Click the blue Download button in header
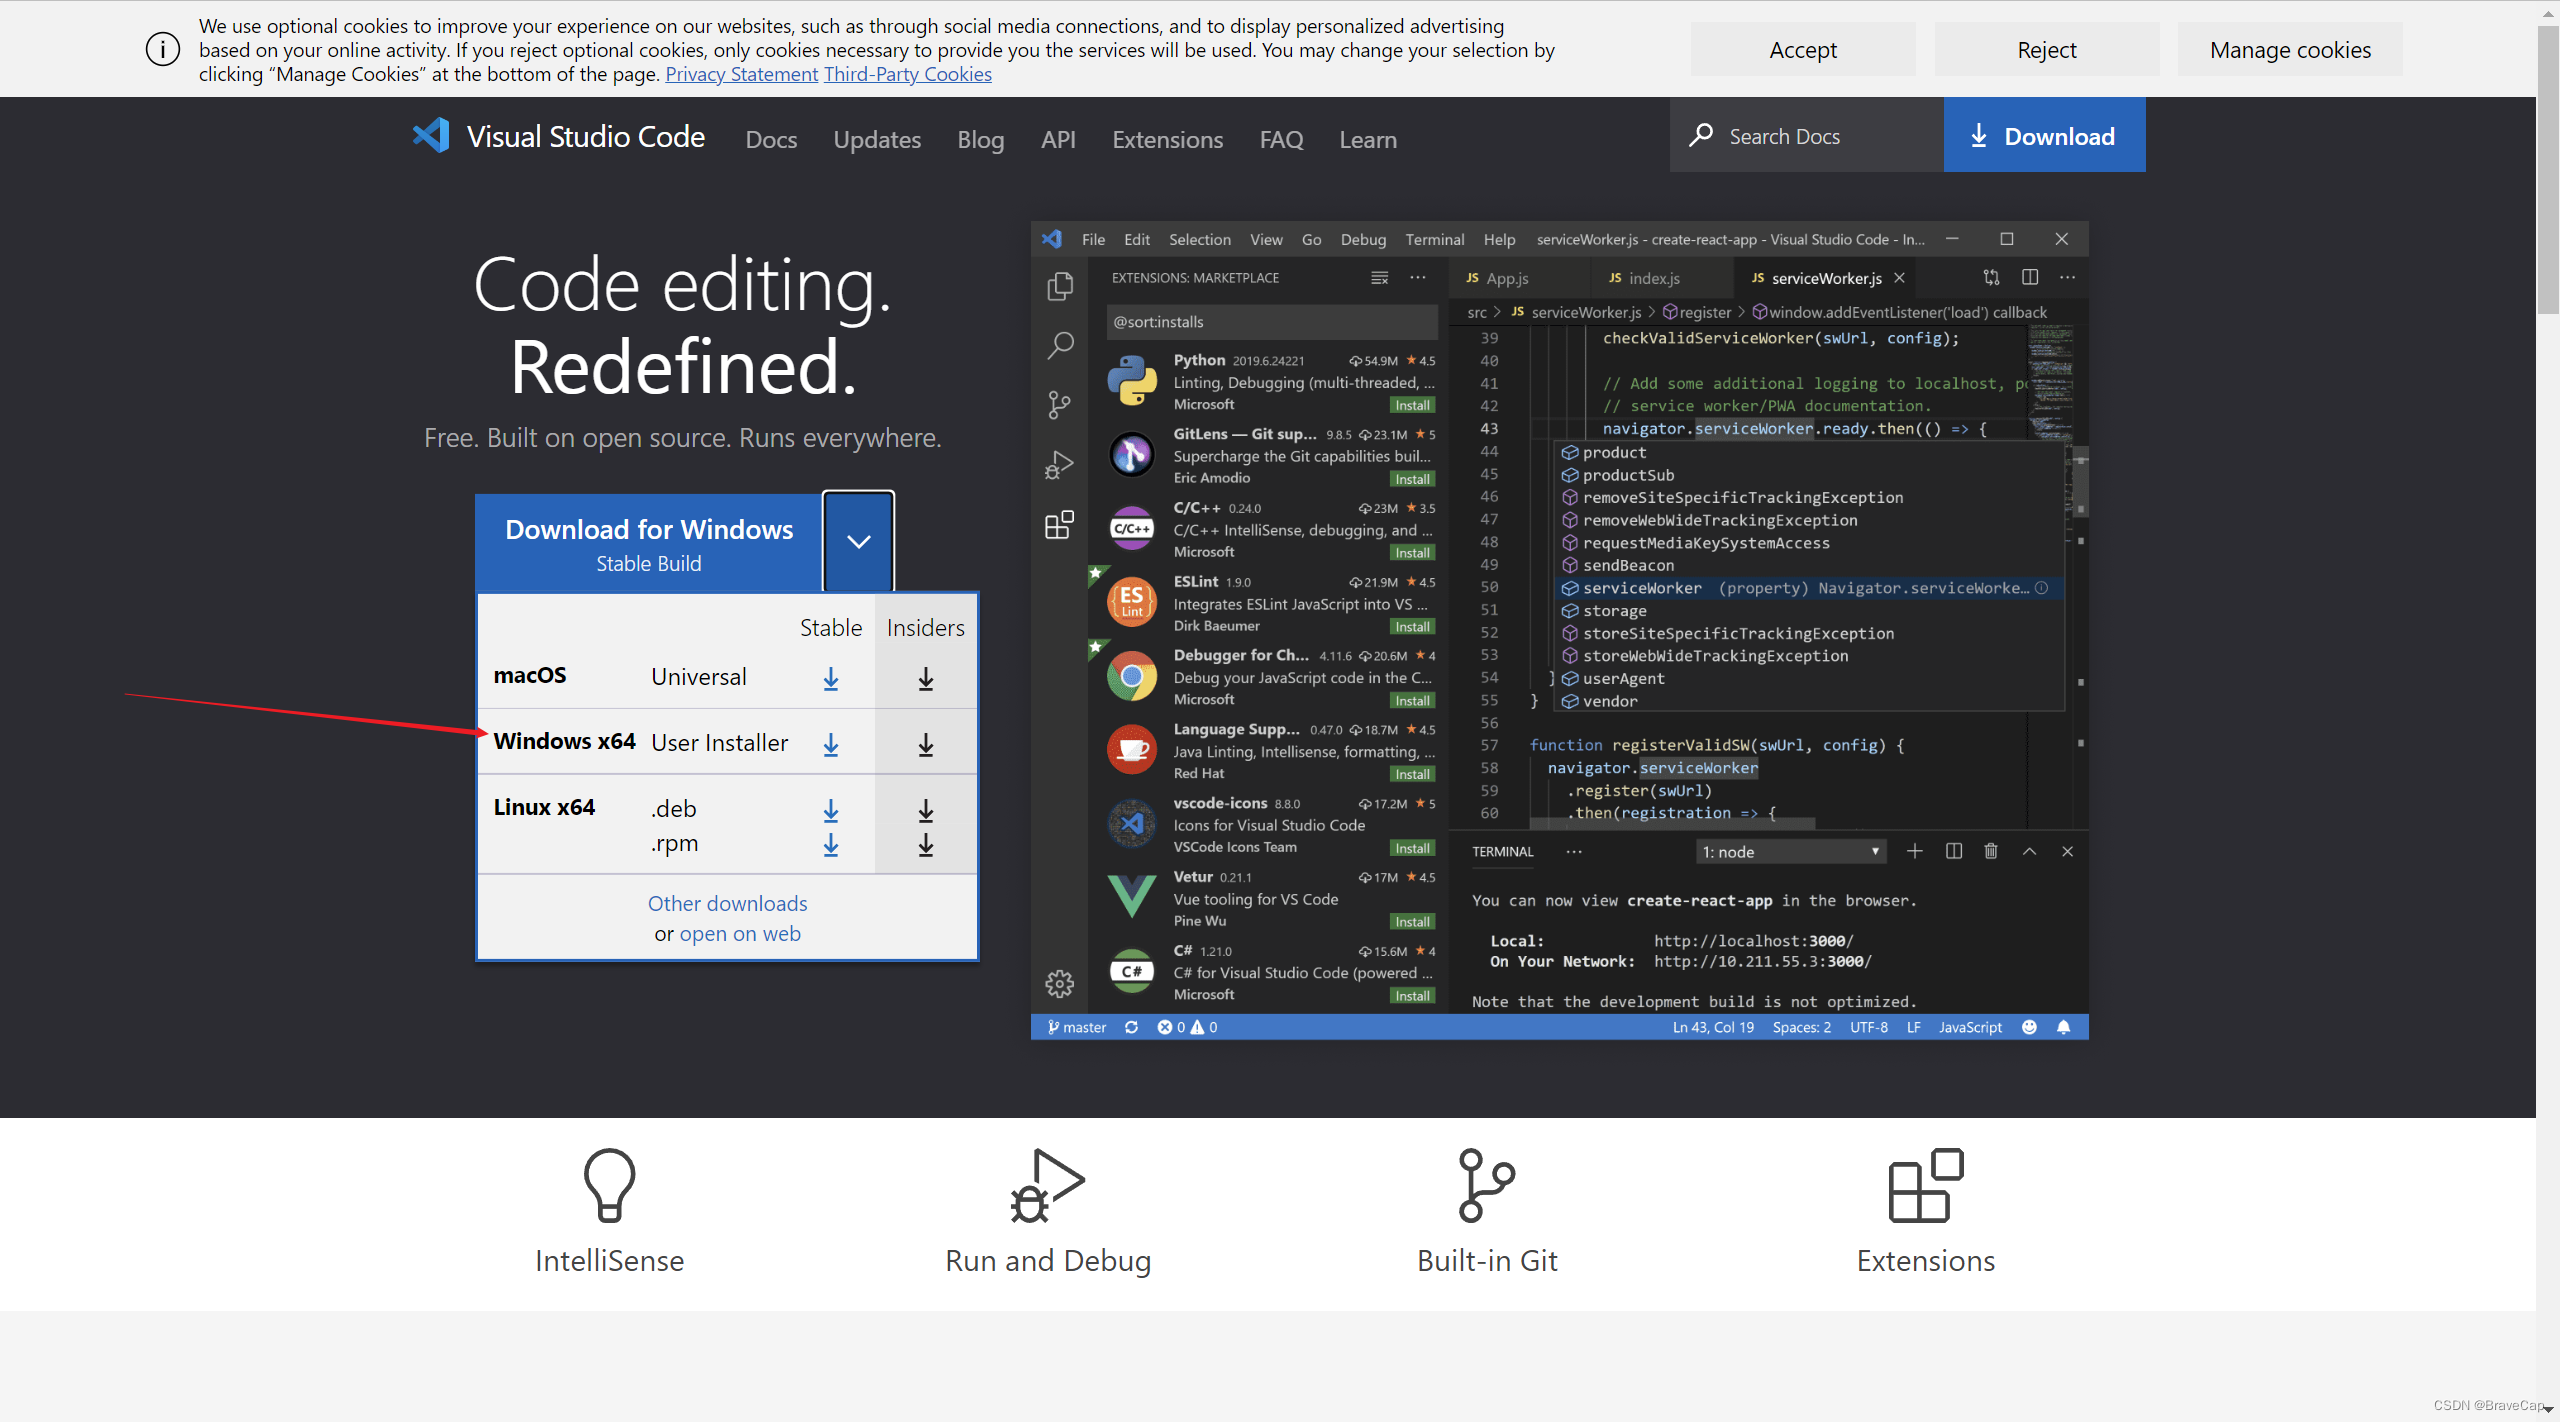 coord(2044,135)
